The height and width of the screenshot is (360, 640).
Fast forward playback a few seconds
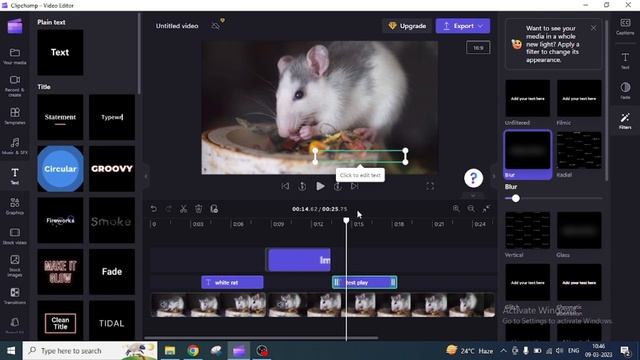pyautogui.click(x=338, y=186)
